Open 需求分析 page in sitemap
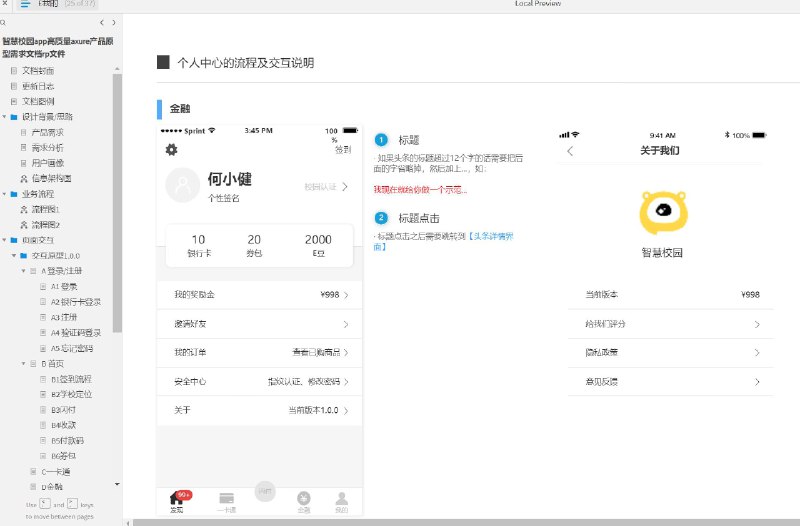Screen dimensions: 800x526 [x=47, y=148]
